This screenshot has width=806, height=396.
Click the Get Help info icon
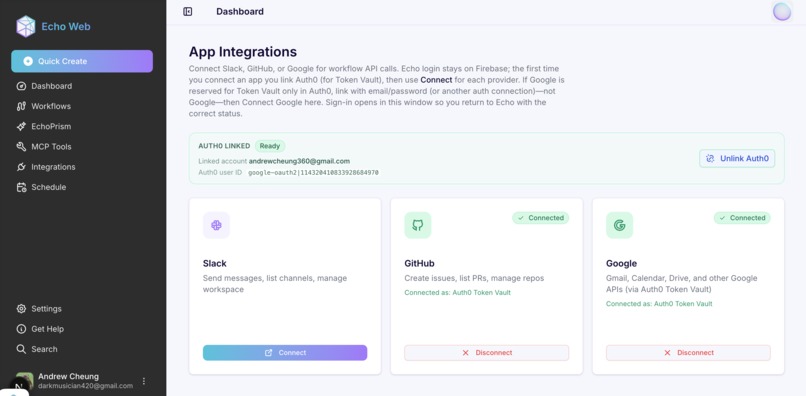pos(21,329)
